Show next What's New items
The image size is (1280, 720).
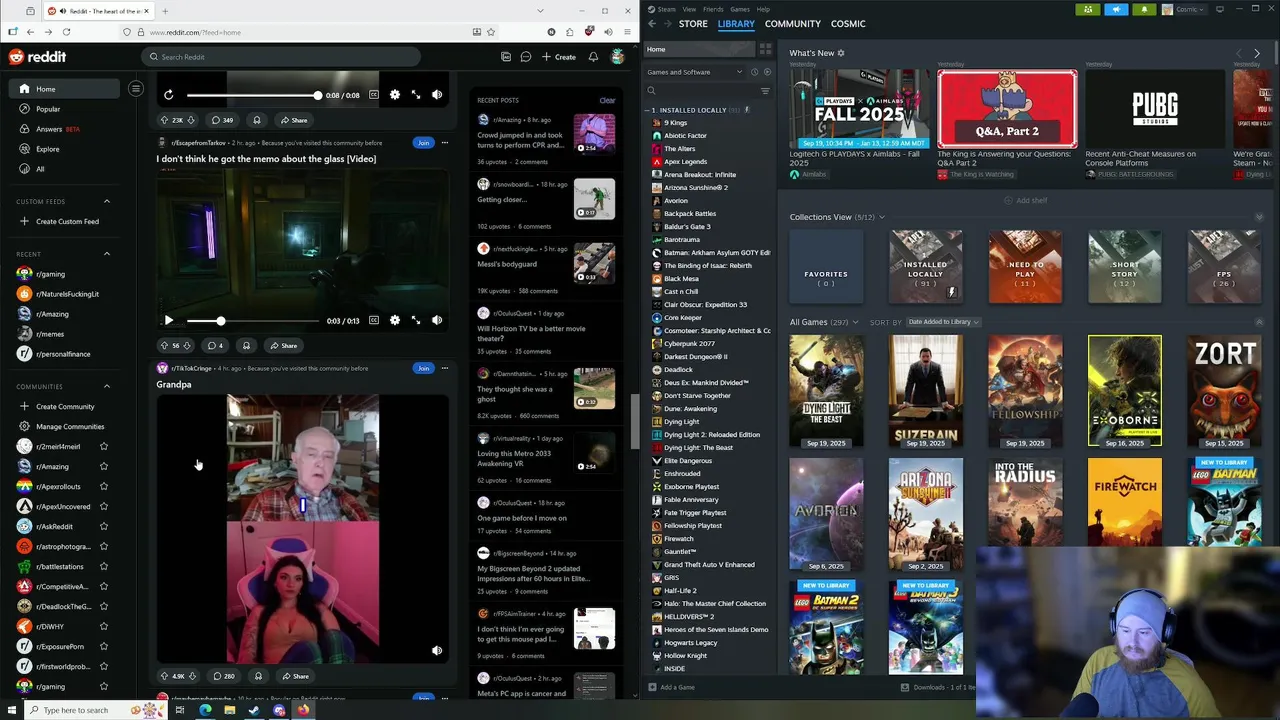pos(1257,53)
